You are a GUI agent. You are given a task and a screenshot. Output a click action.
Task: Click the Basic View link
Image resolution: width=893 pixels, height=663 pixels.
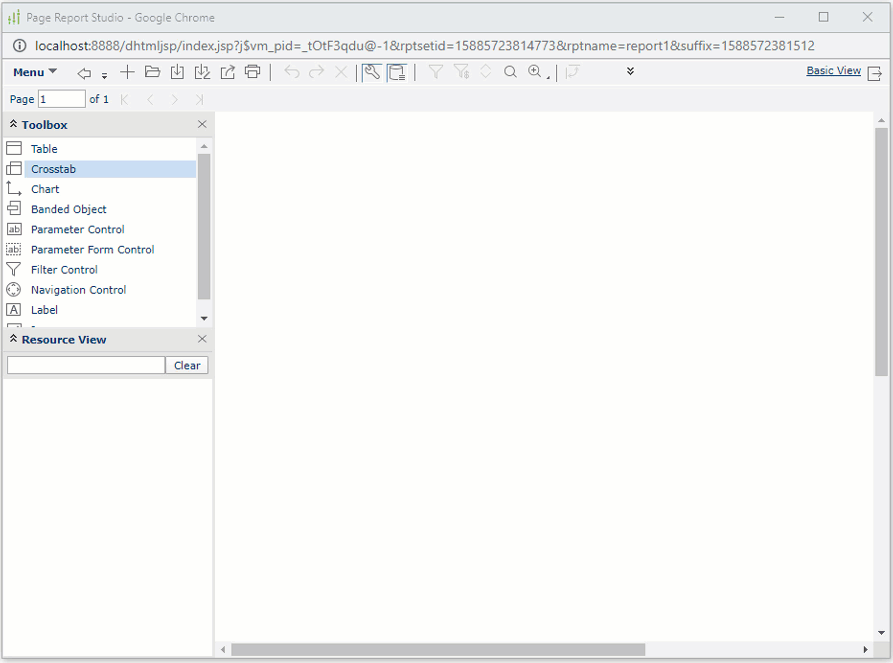(833, 71)
